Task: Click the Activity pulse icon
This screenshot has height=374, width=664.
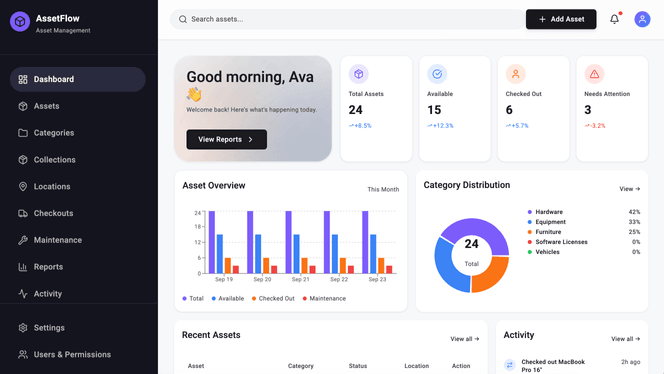Action: pos(23,294)
